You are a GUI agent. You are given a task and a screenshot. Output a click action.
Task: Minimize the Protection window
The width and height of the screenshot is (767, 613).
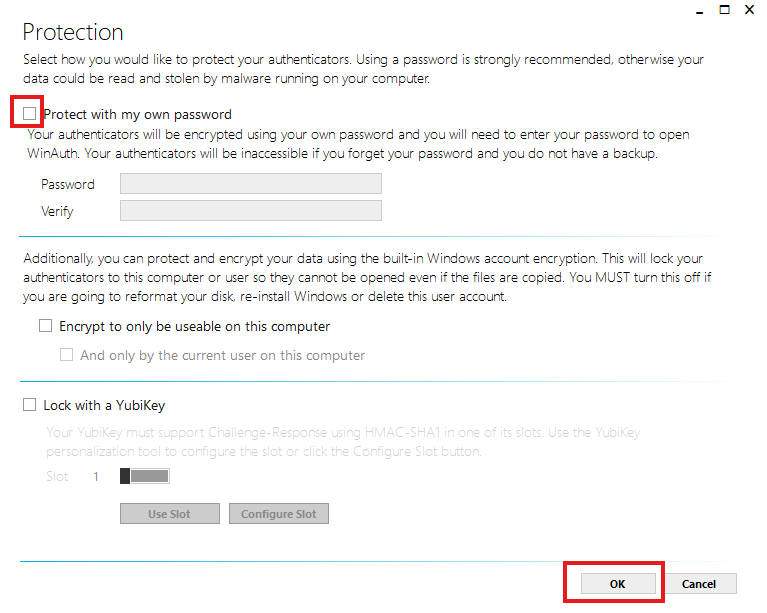click(x=698, y=9)
